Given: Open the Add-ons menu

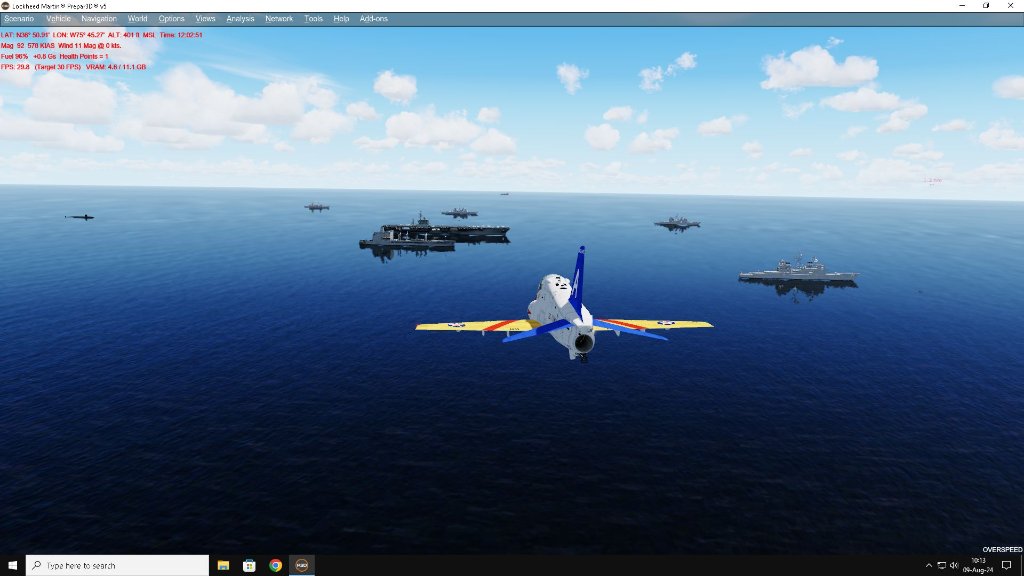Looking at the screenshot, I should click(x=374, y=19).
